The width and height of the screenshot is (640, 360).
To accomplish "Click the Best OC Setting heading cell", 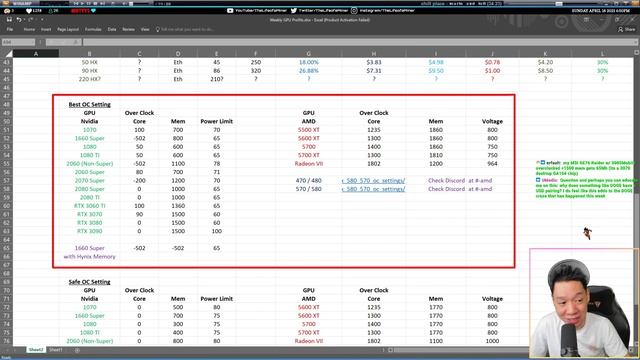I will [89, 104].
